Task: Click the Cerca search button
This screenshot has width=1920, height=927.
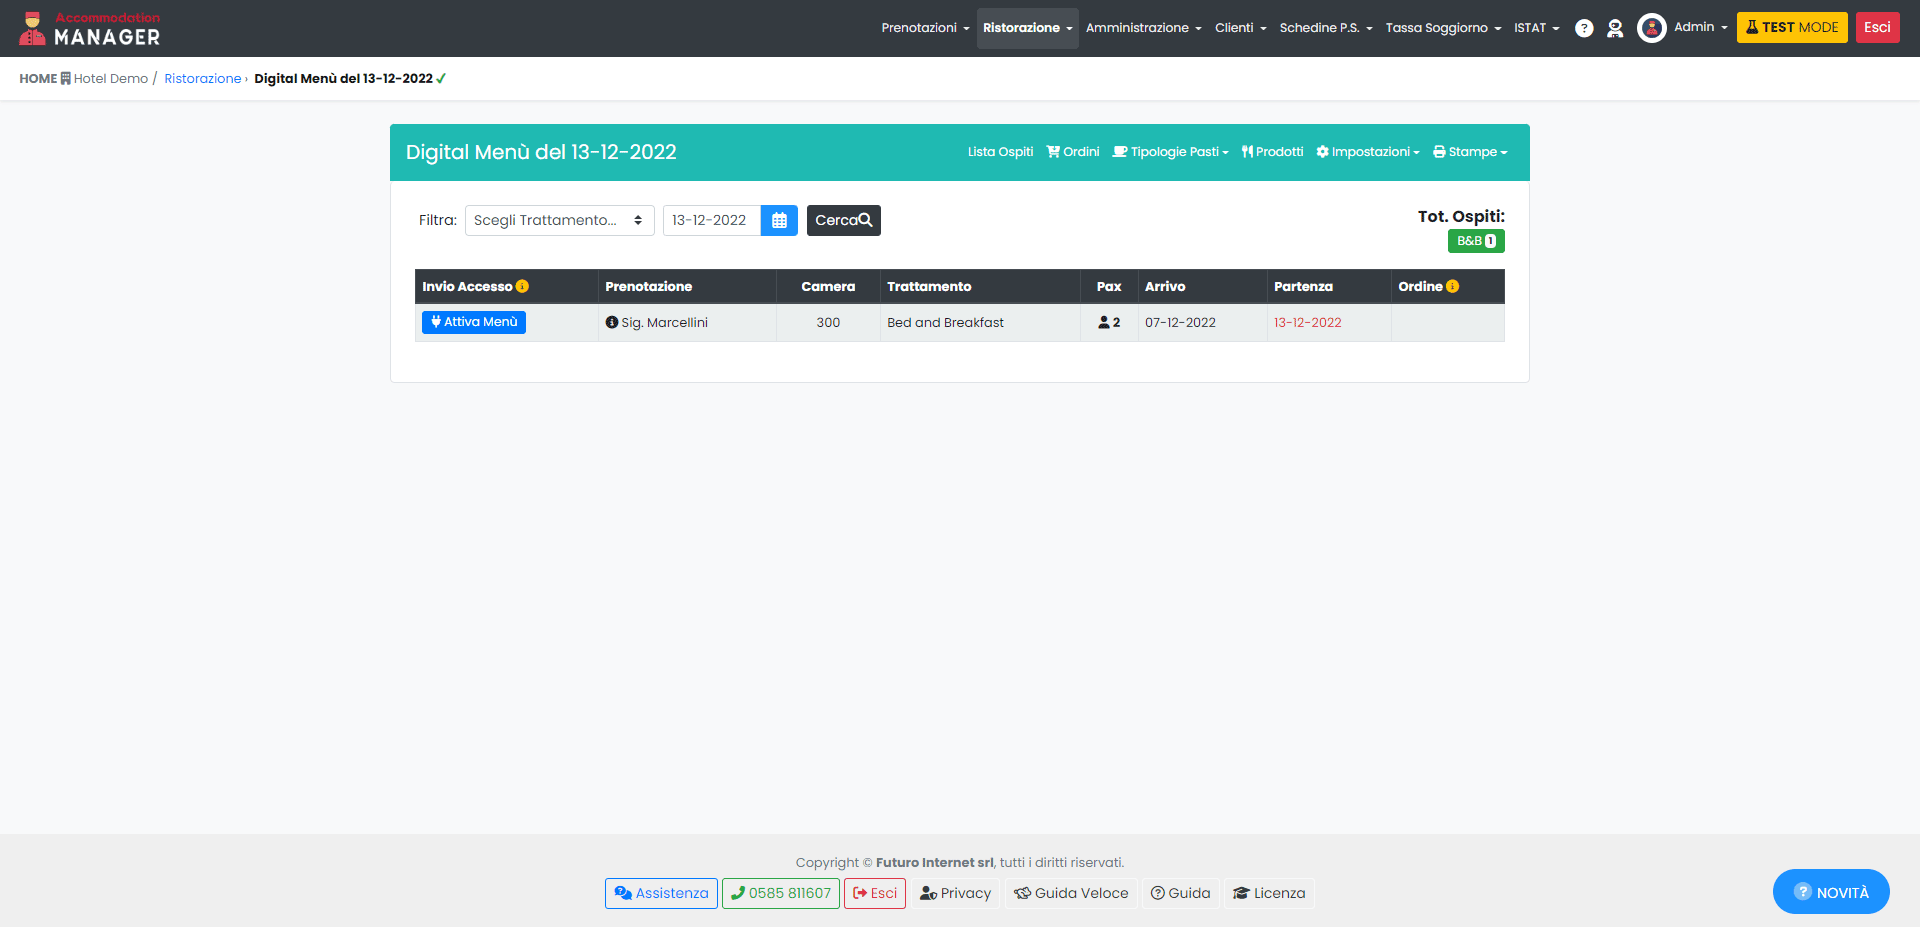Action: click(843, 220)
